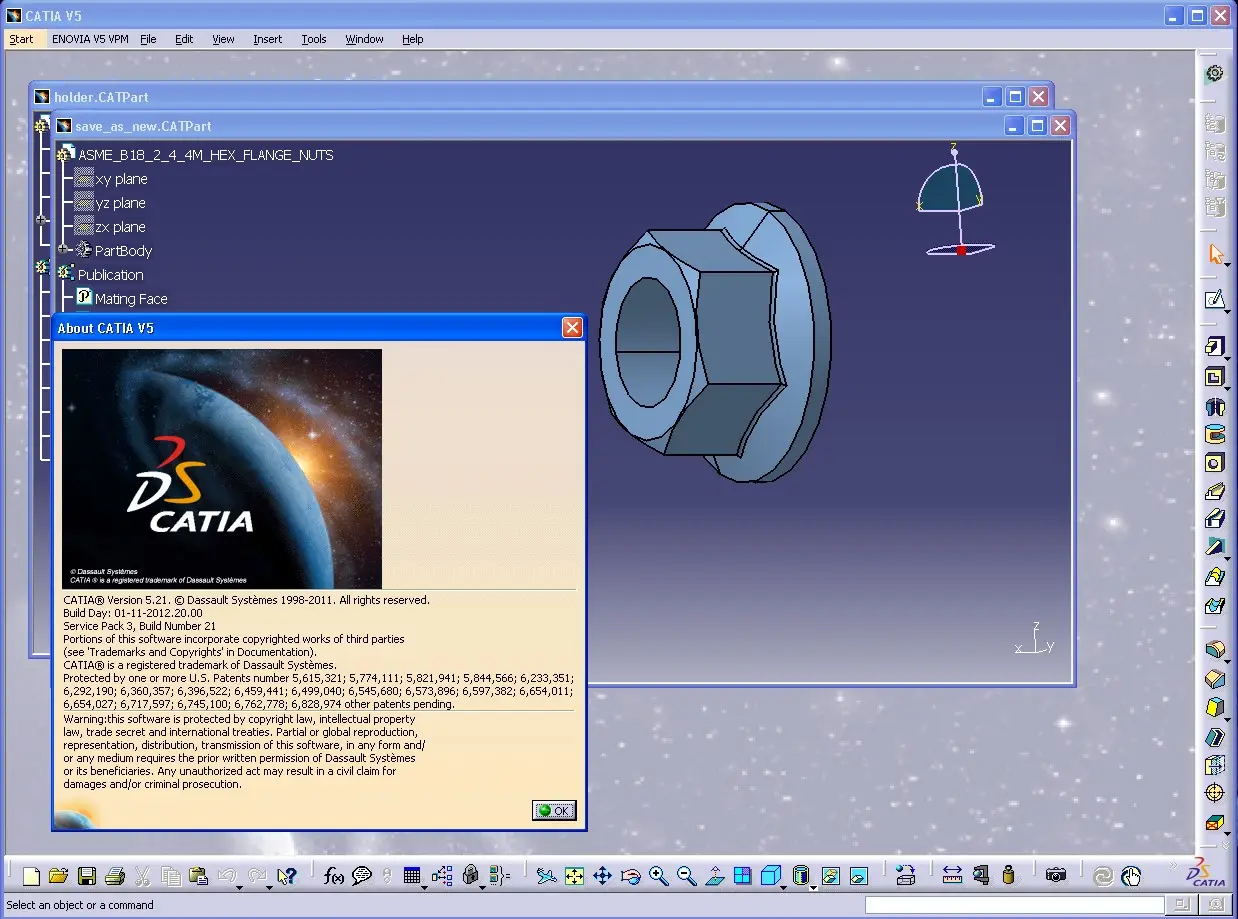1238x919 pixels.
Task: Click the target crosshair icon in right toolbar
Action: coord(1215,793)
